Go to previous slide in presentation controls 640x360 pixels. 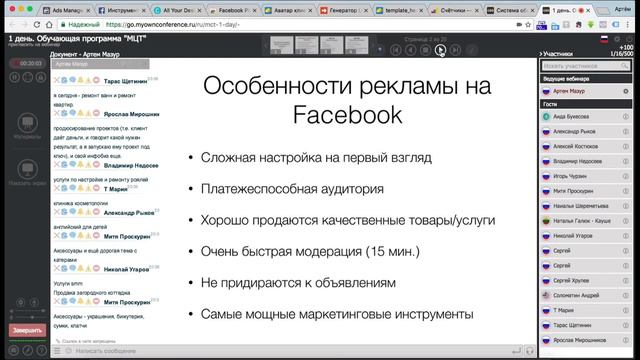click(x=411, y=50)
